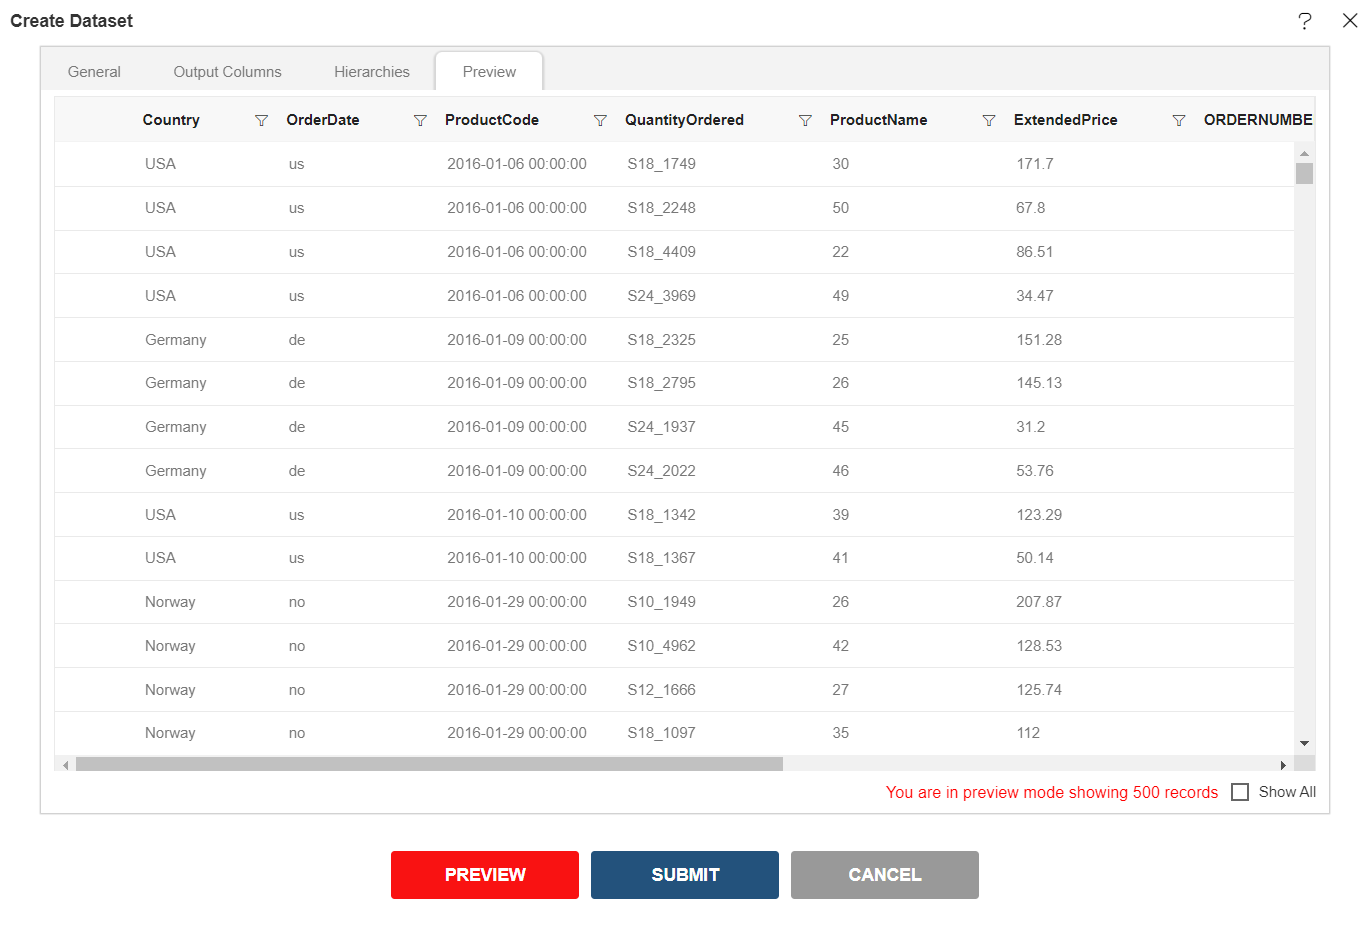Filter the ProductName column
The image size is (1371, 936).
pyautogui.click(x=989, y=120)
